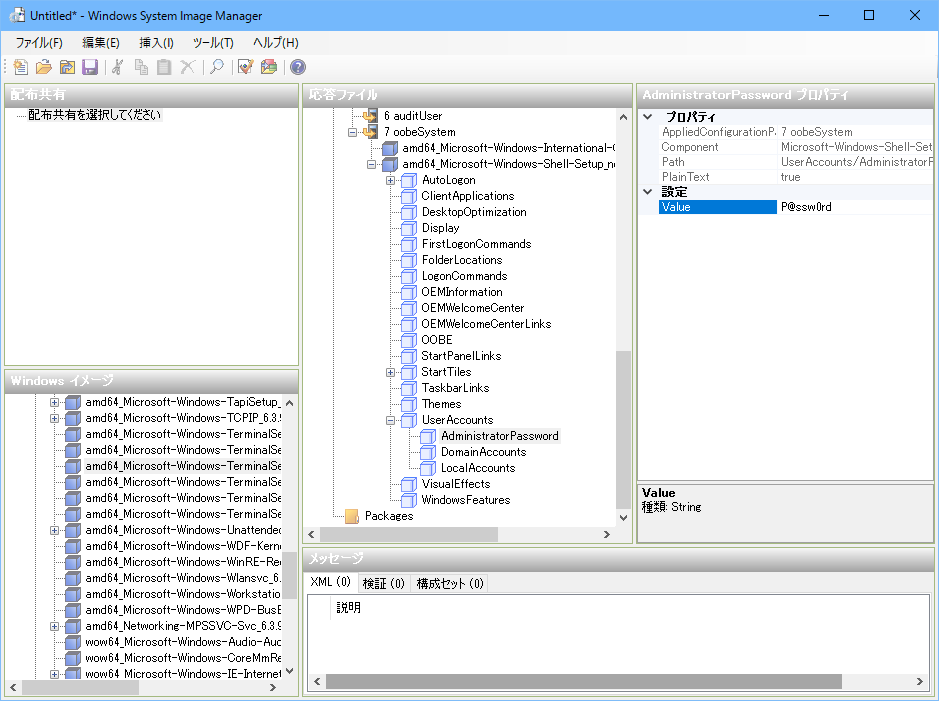Viewport: 939px width, 701px height.
Task: Save the answer file with the floppy icon
Action: click(x=90, y=67)
